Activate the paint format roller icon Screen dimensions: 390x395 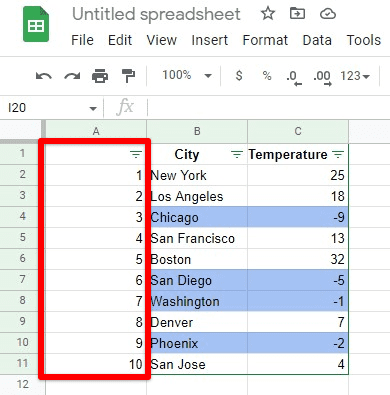tap(128, 76)
